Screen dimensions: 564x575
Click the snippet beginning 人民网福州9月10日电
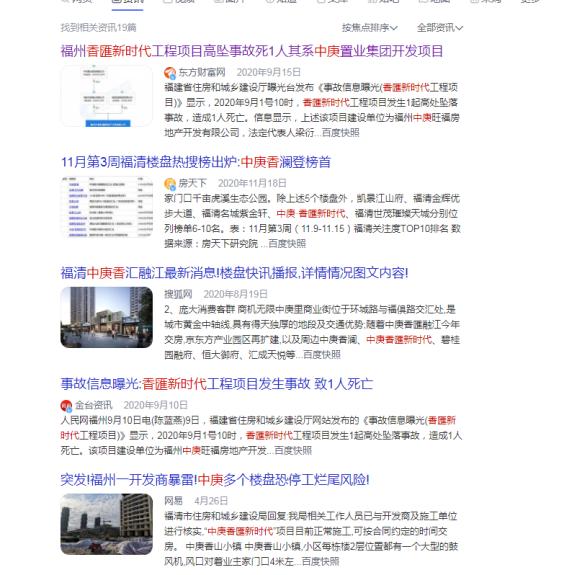pyautogui.click(x=261, y=435)
